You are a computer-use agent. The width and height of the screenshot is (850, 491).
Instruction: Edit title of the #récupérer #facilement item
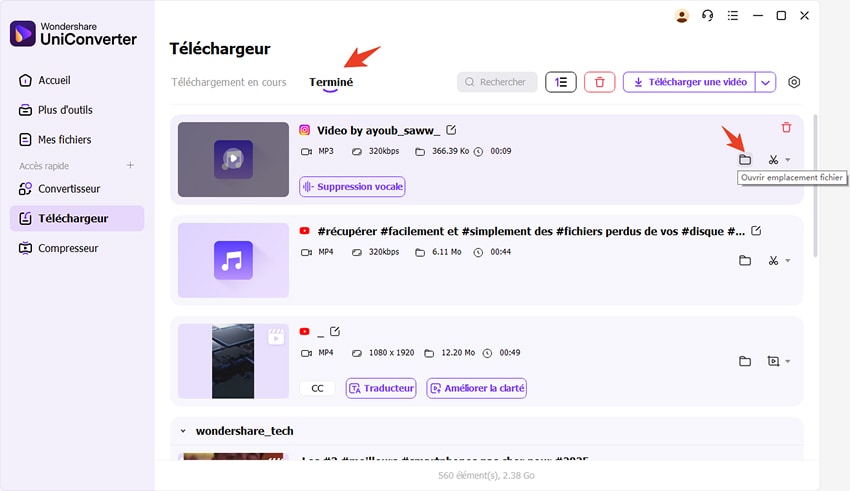(756, 231)
